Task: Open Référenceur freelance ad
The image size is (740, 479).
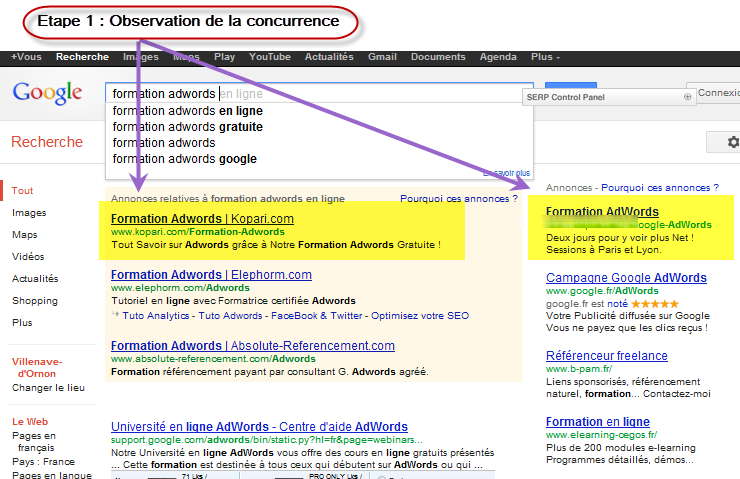Action: pyautogui.click(x=606, y=355)
